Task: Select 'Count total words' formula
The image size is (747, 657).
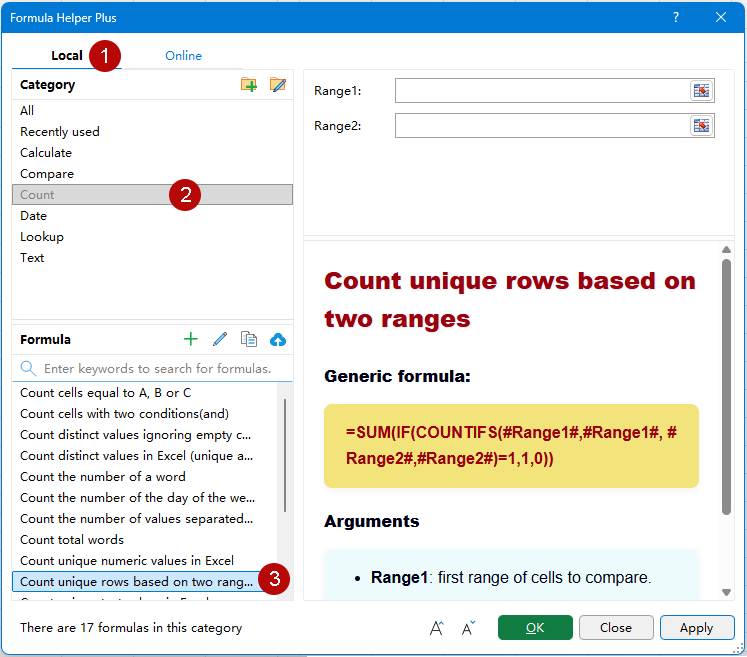Action: [x=145, y=539]
